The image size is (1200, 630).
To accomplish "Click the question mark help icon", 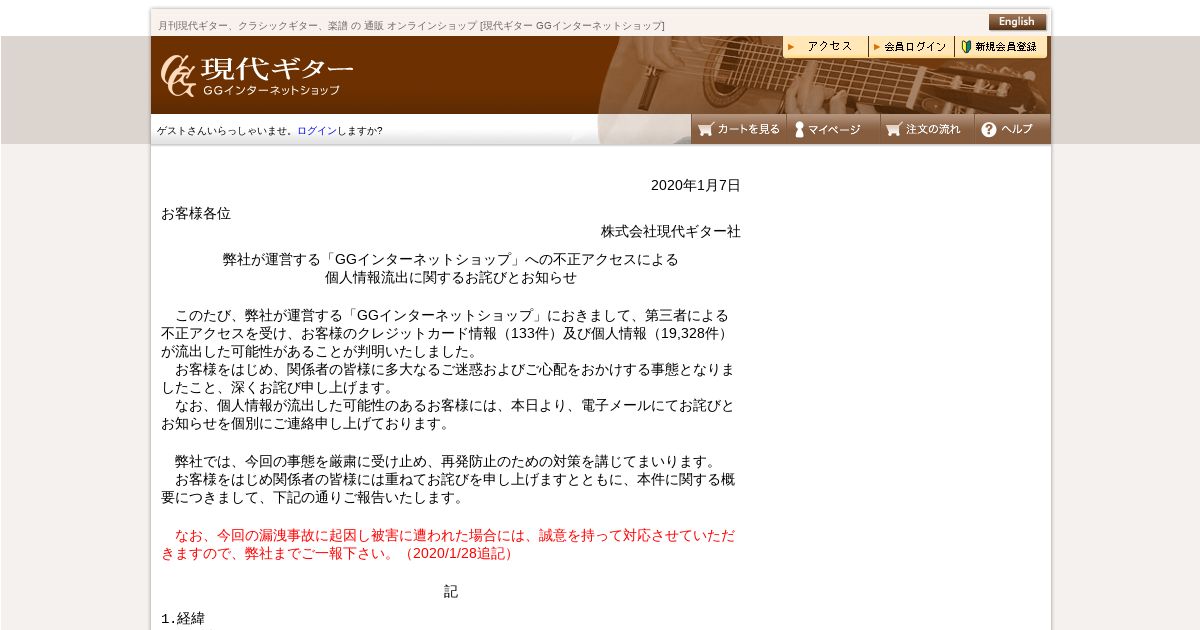I will (x=989, y=129).
